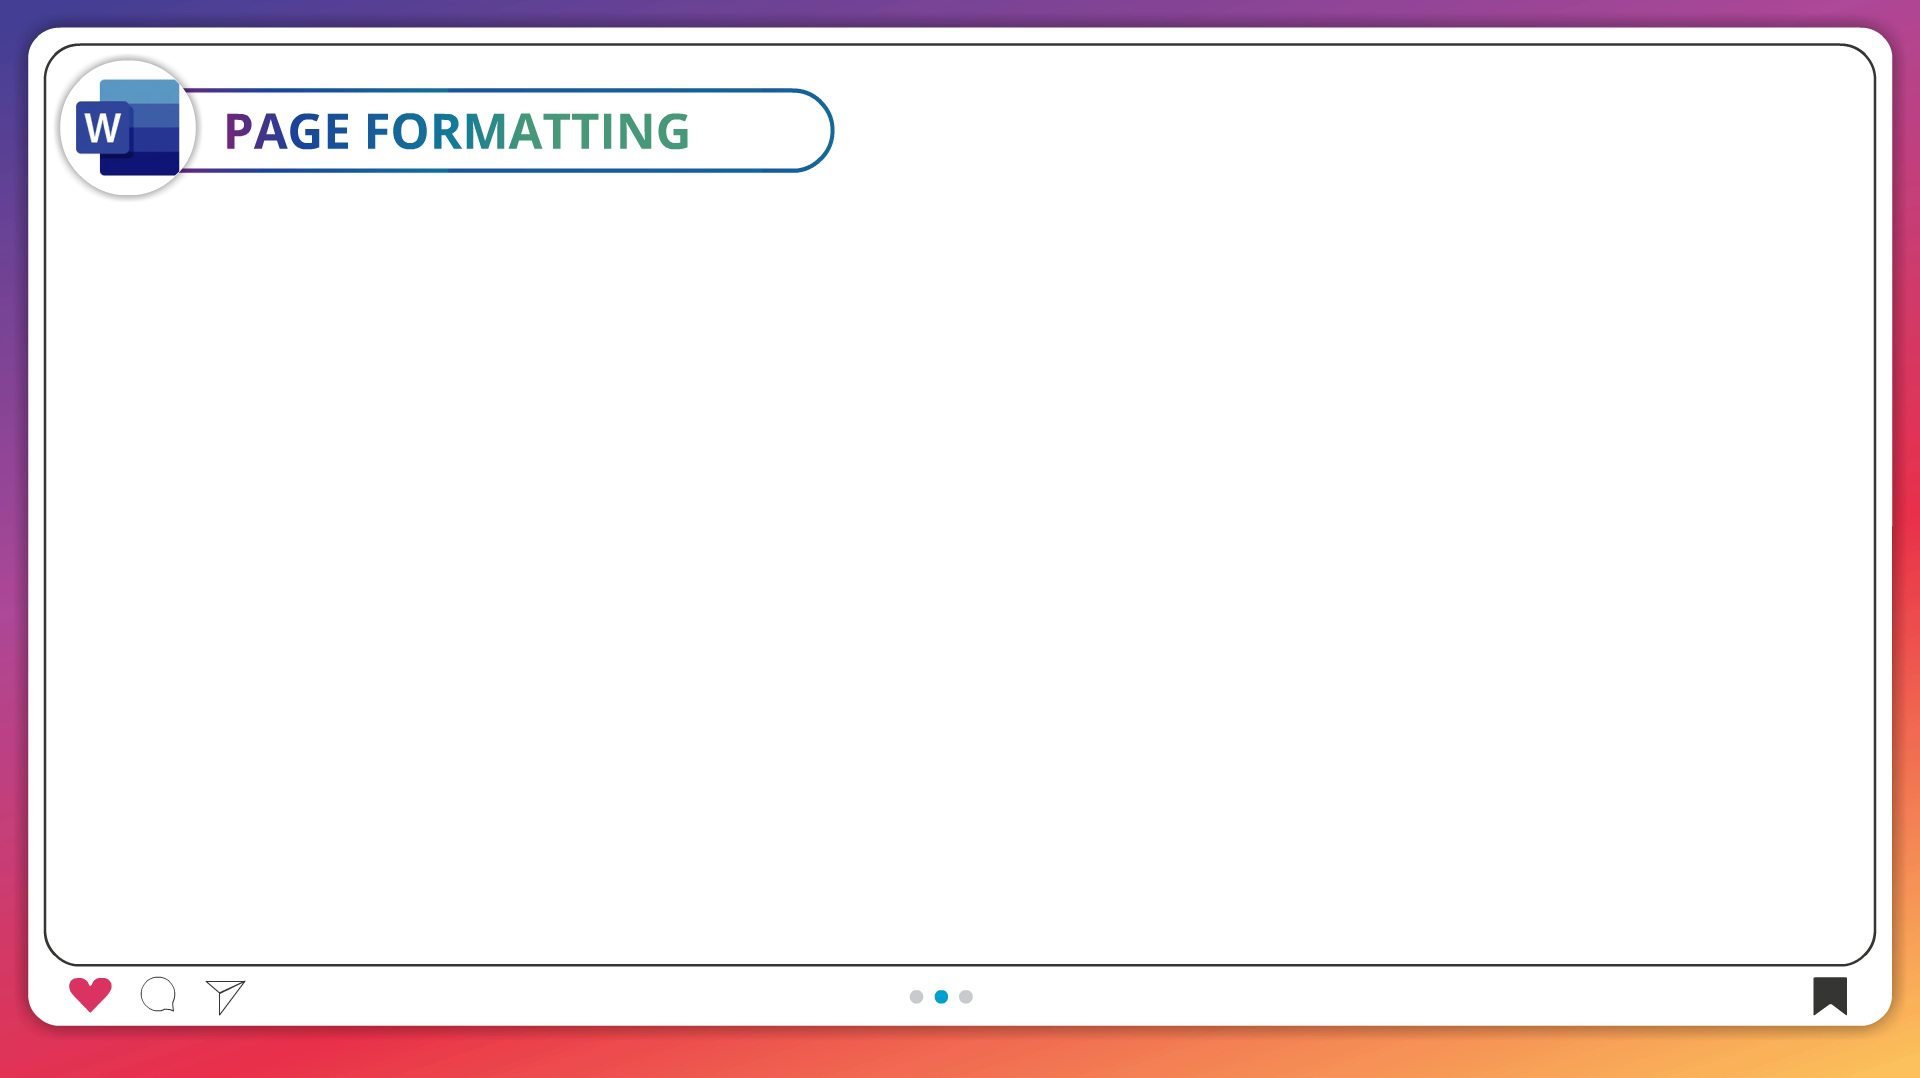Click the blank area inside the banner after FORMATTING
1920x1078 pixels.
click(x=755, y=131)
